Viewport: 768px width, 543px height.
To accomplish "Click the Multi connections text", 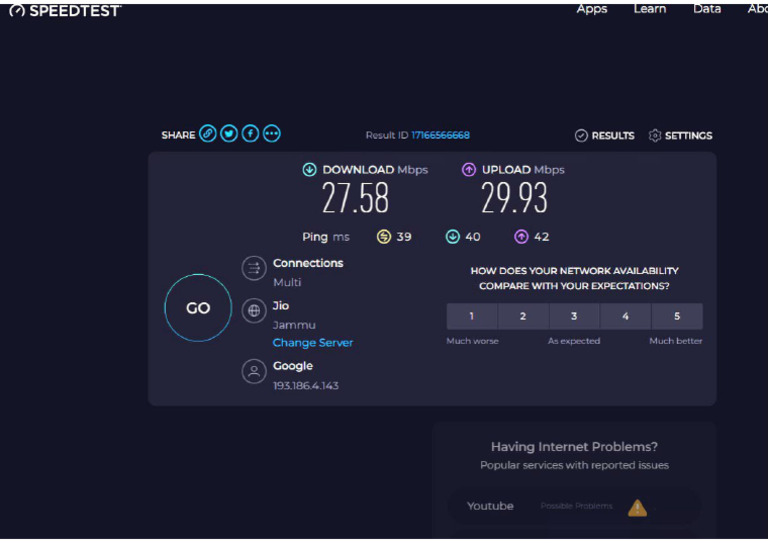I will [287, 283].
